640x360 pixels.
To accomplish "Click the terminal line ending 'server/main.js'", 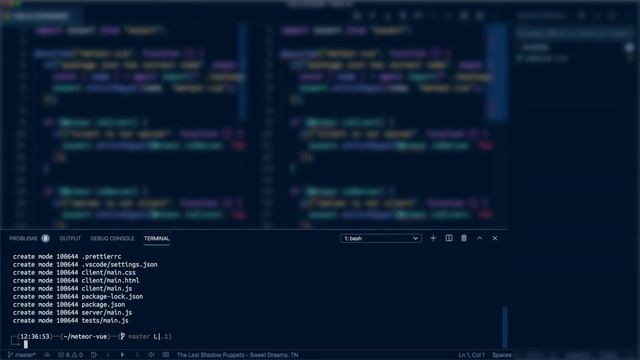I will [x=72, y=313].
